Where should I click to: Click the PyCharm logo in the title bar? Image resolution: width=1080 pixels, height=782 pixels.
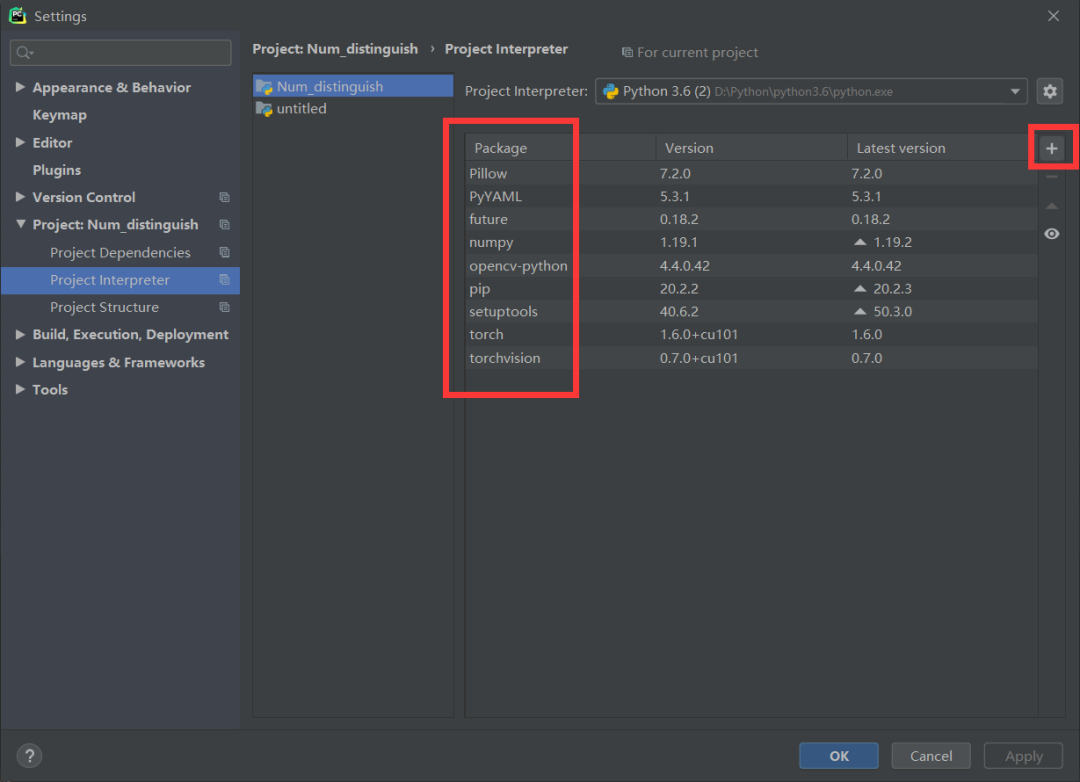(17, 15)
